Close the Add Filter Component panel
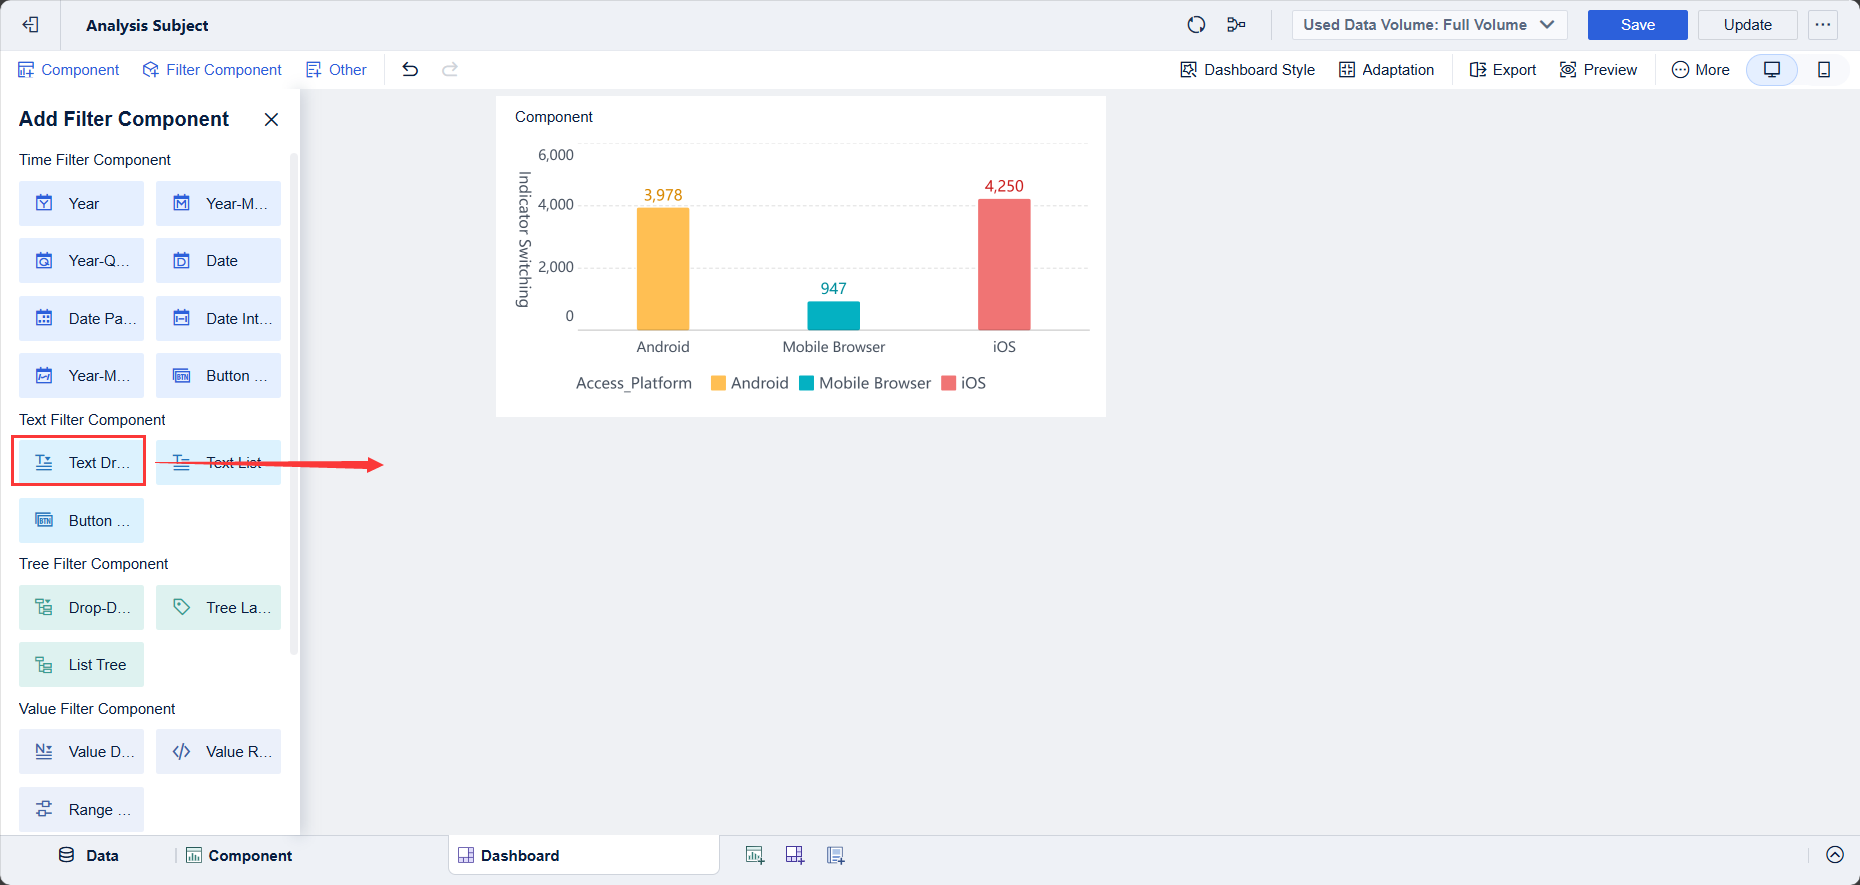1860x885 pixels. click(271, 120)
